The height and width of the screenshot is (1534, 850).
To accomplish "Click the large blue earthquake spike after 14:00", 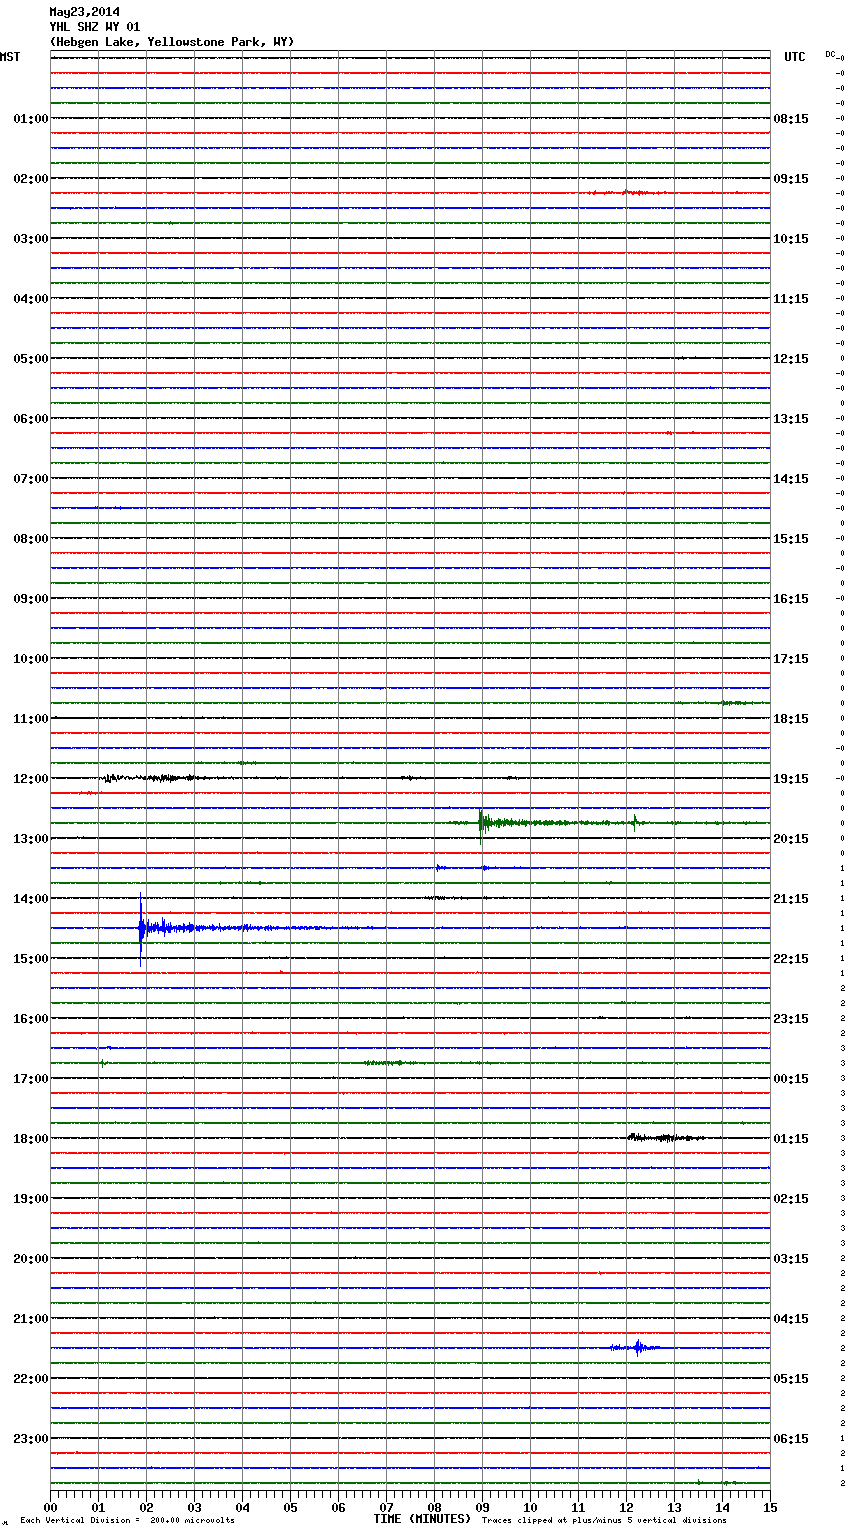I will 142,929.
